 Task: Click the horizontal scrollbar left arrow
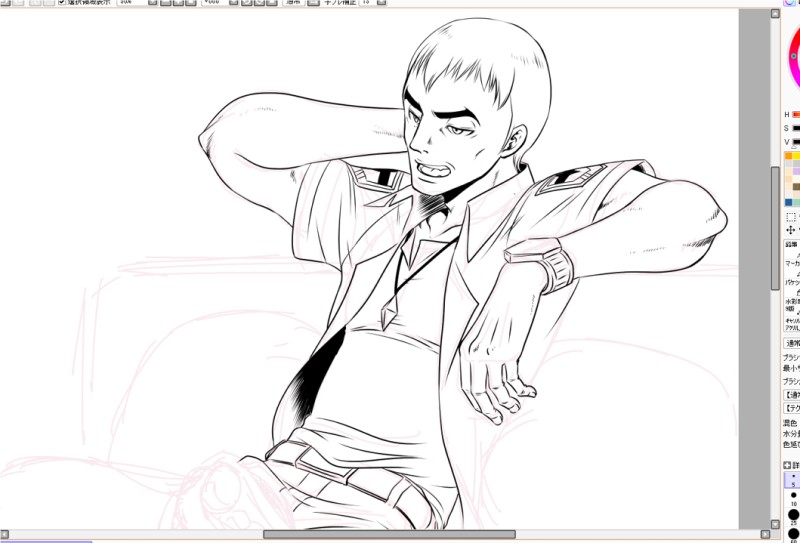tap(5, 534)
